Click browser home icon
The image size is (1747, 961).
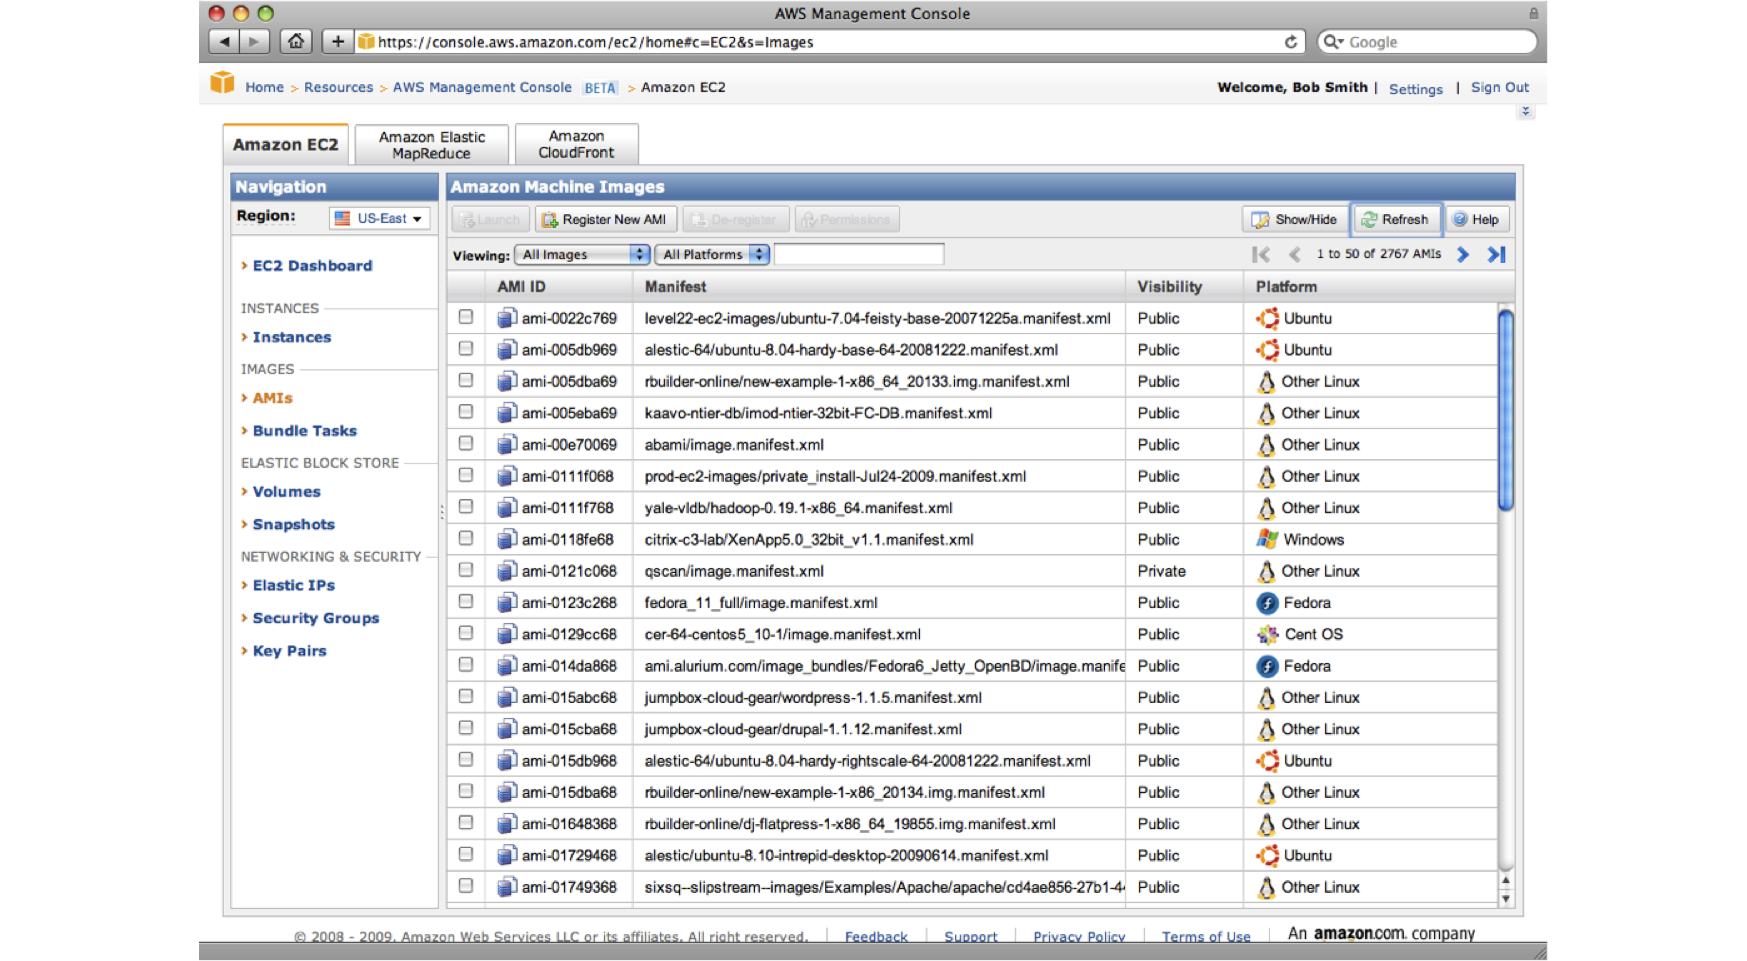295,42
